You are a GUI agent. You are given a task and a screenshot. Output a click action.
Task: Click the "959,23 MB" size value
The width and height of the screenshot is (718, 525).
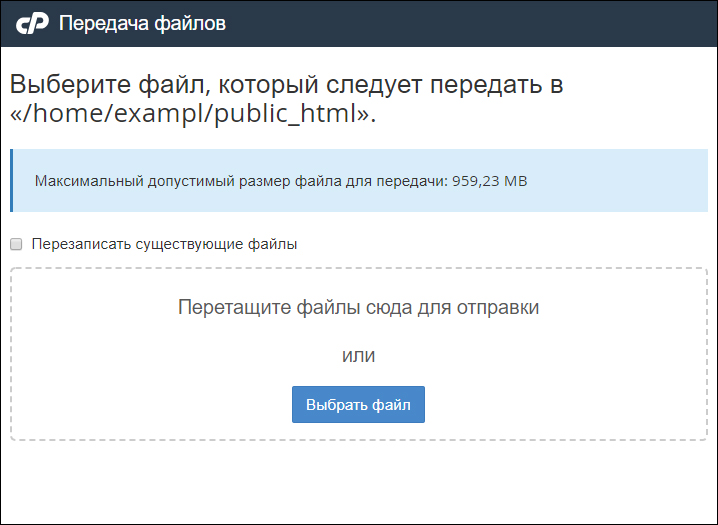click(490, 182)
